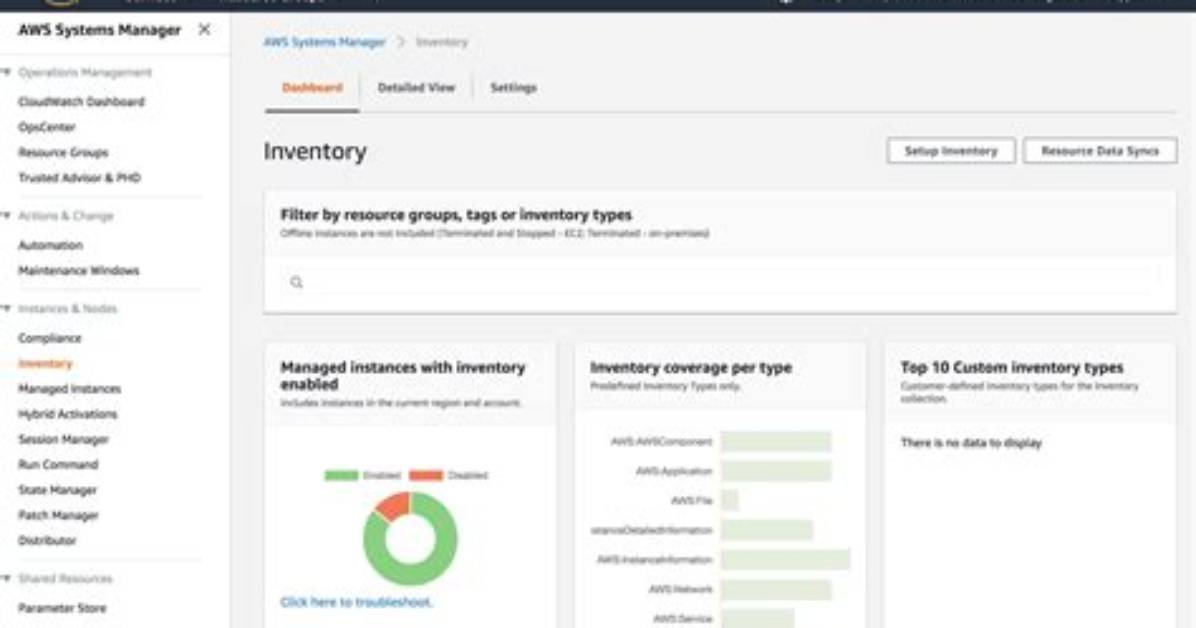
Task: Click the AWS:Network coverage bar
Action: point(776,589)
